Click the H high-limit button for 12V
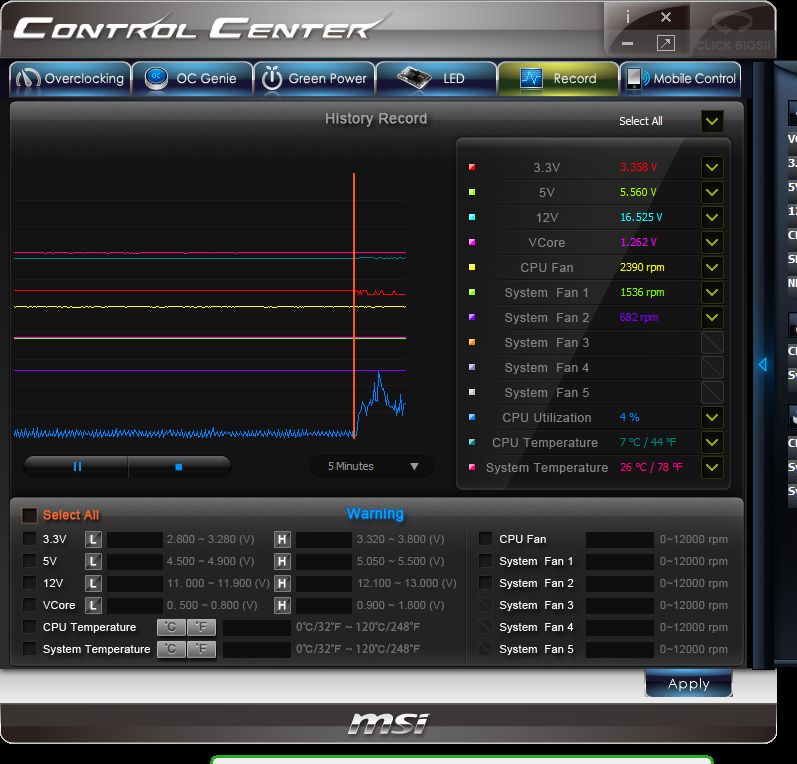Viewport: 797px width, 764px height. coord(282,583)
